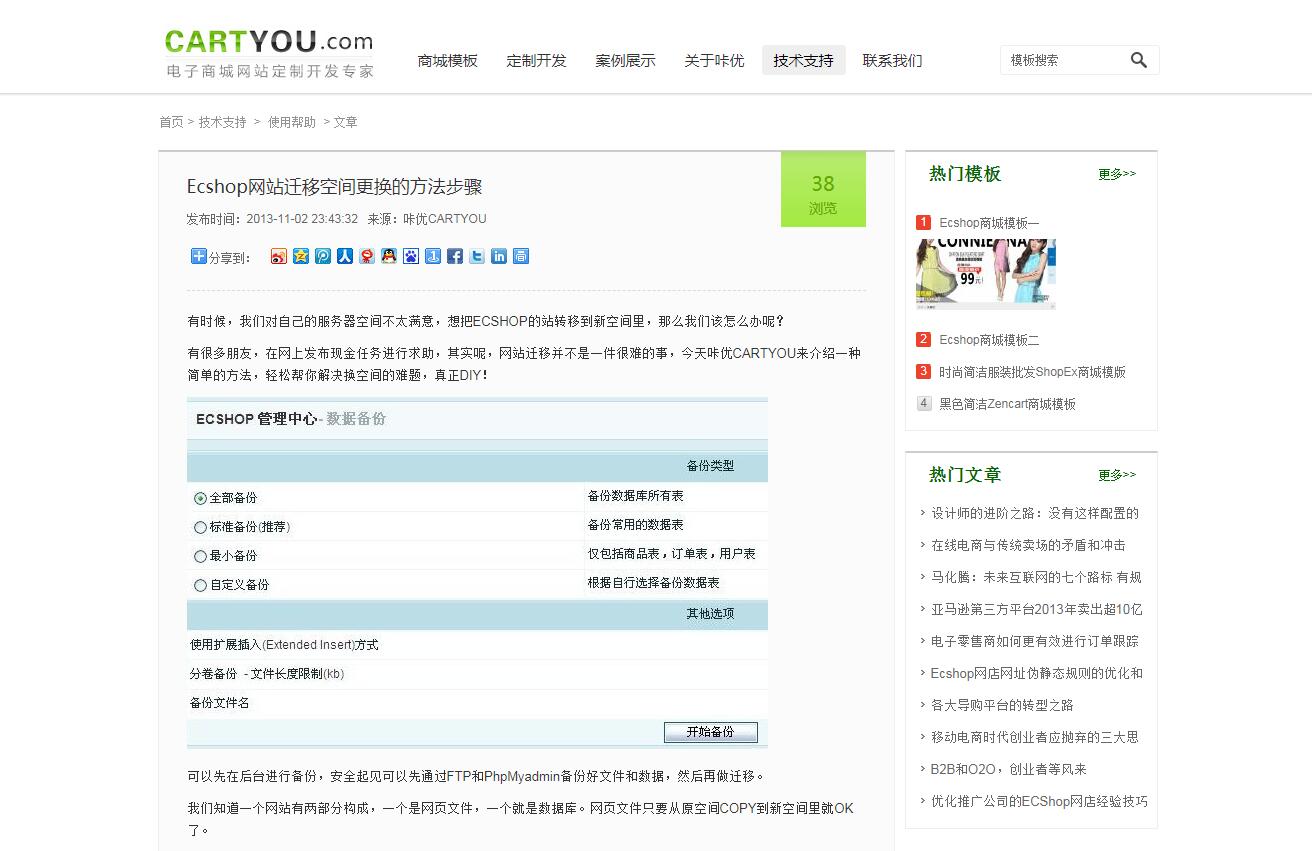Open article 在线电商与传统卖场的矛盾和冲击
This screenshot has width=1312, height=851.
[x=1028, y=545]
